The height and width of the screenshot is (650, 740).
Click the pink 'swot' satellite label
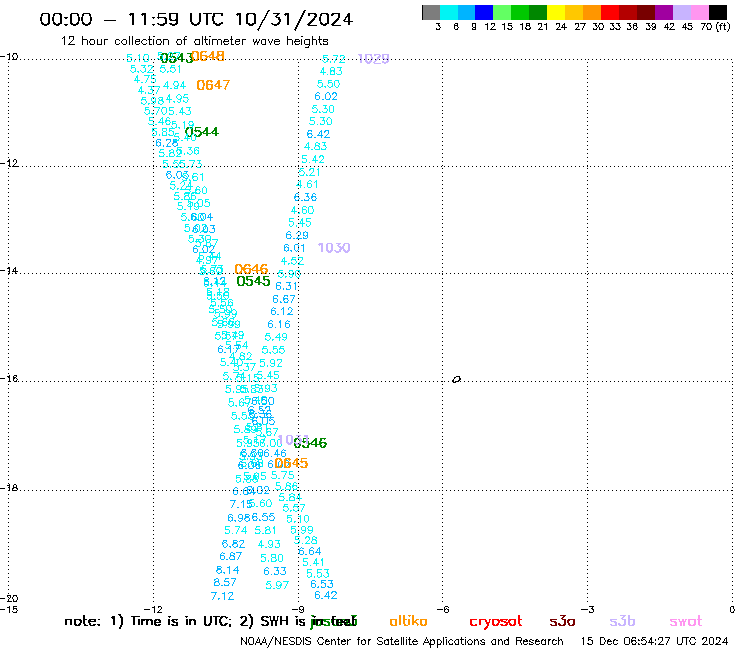(x=686, y=621)
